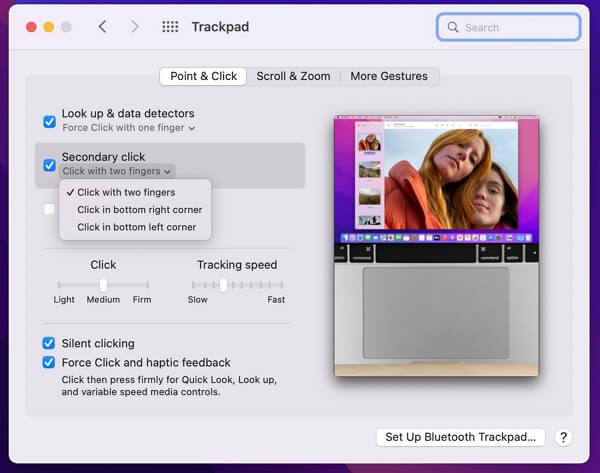Collapse the Click with two fingers dropdown
The width and height of the screenshot is (600, 473).
(x=116, y=171)
